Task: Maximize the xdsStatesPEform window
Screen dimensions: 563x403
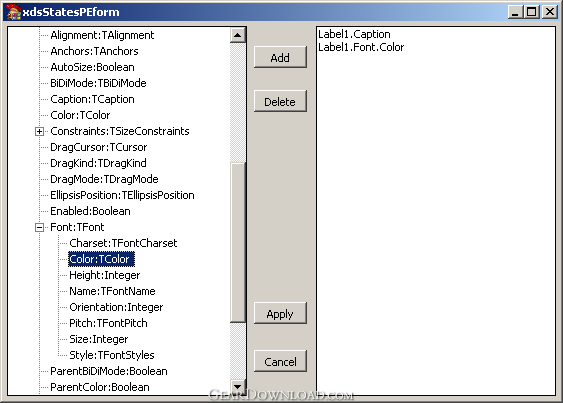Action: click(532, 12)
